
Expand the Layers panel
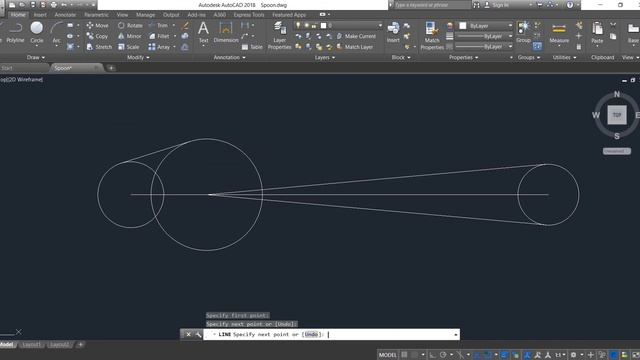(x=324, y=58)
